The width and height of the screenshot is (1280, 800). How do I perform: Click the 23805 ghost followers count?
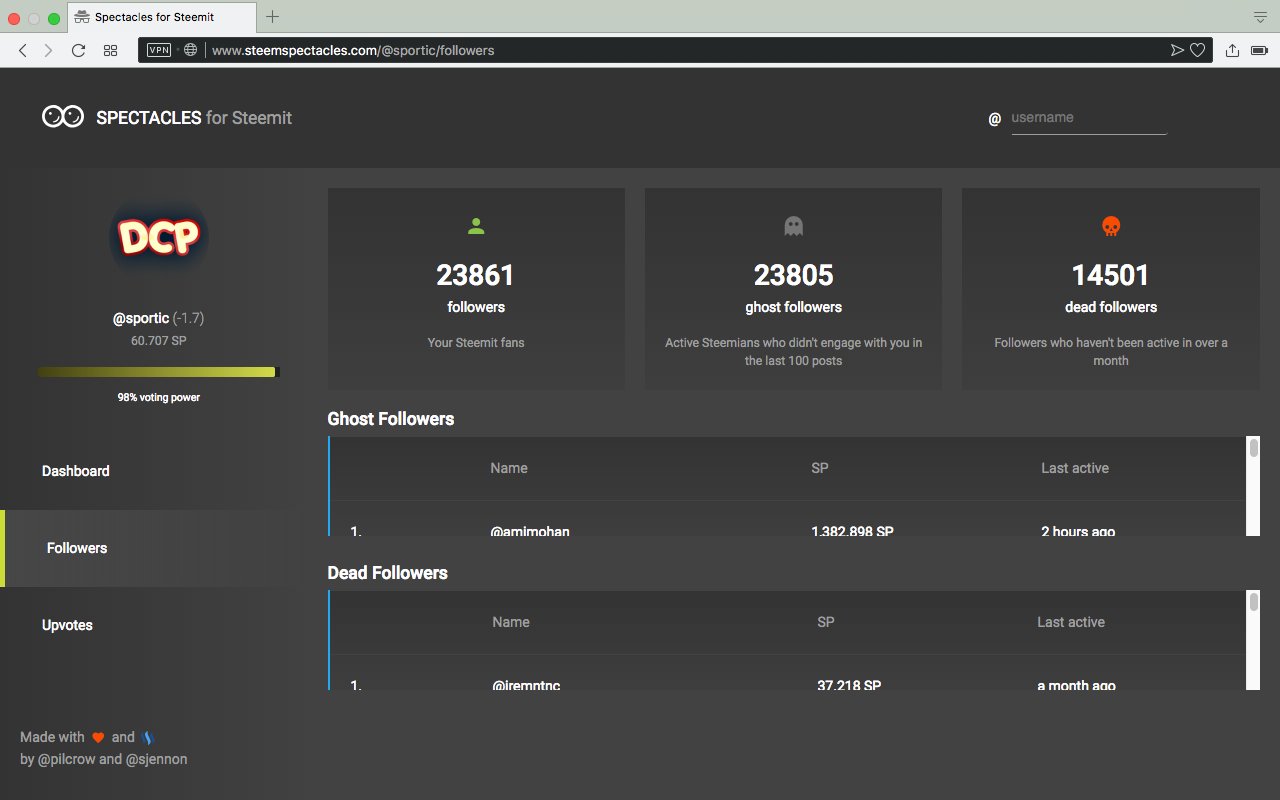(793, 275)
